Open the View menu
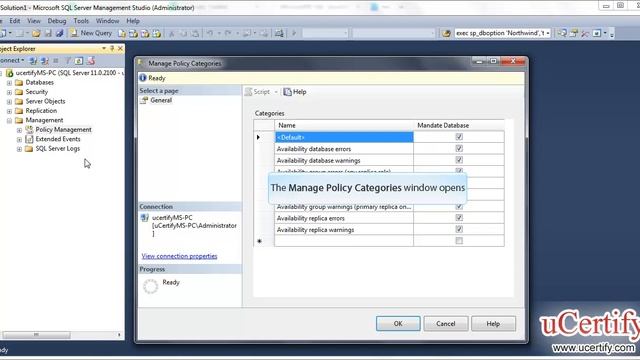Image resolution: width=640 pixels, height=360 pixels. point(34,21)
